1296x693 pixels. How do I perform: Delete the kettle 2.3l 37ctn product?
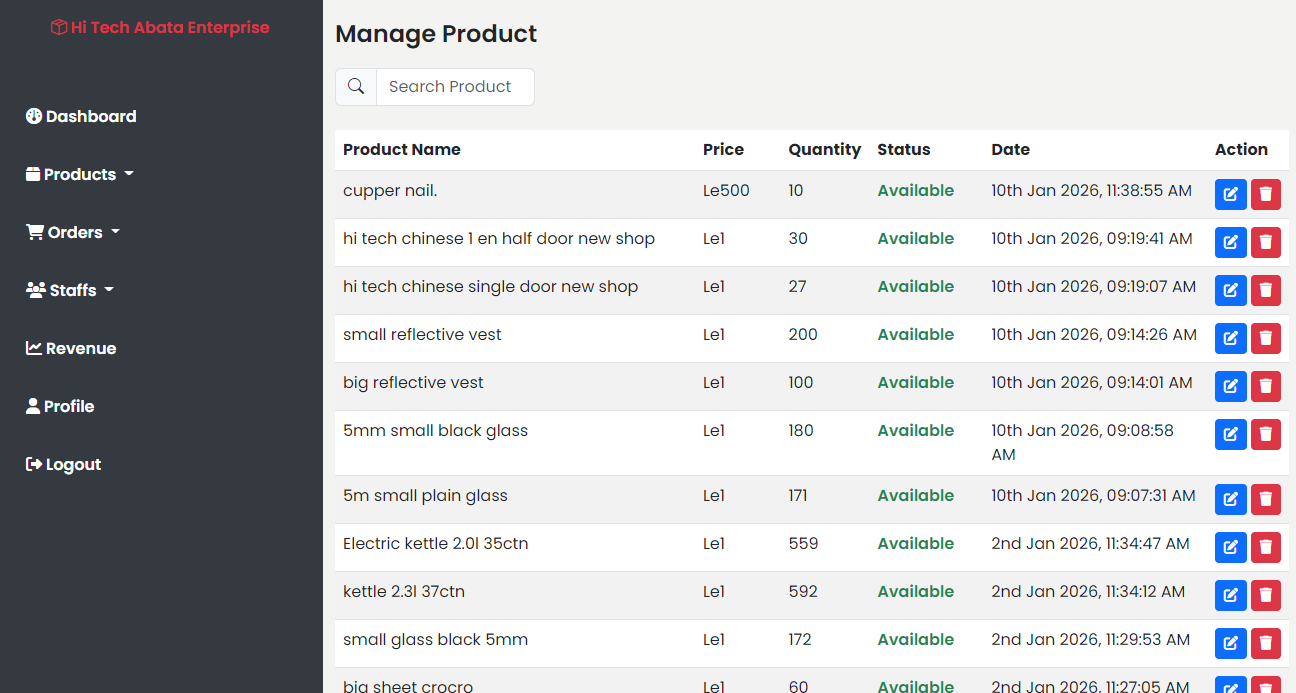click(1265, 595)
